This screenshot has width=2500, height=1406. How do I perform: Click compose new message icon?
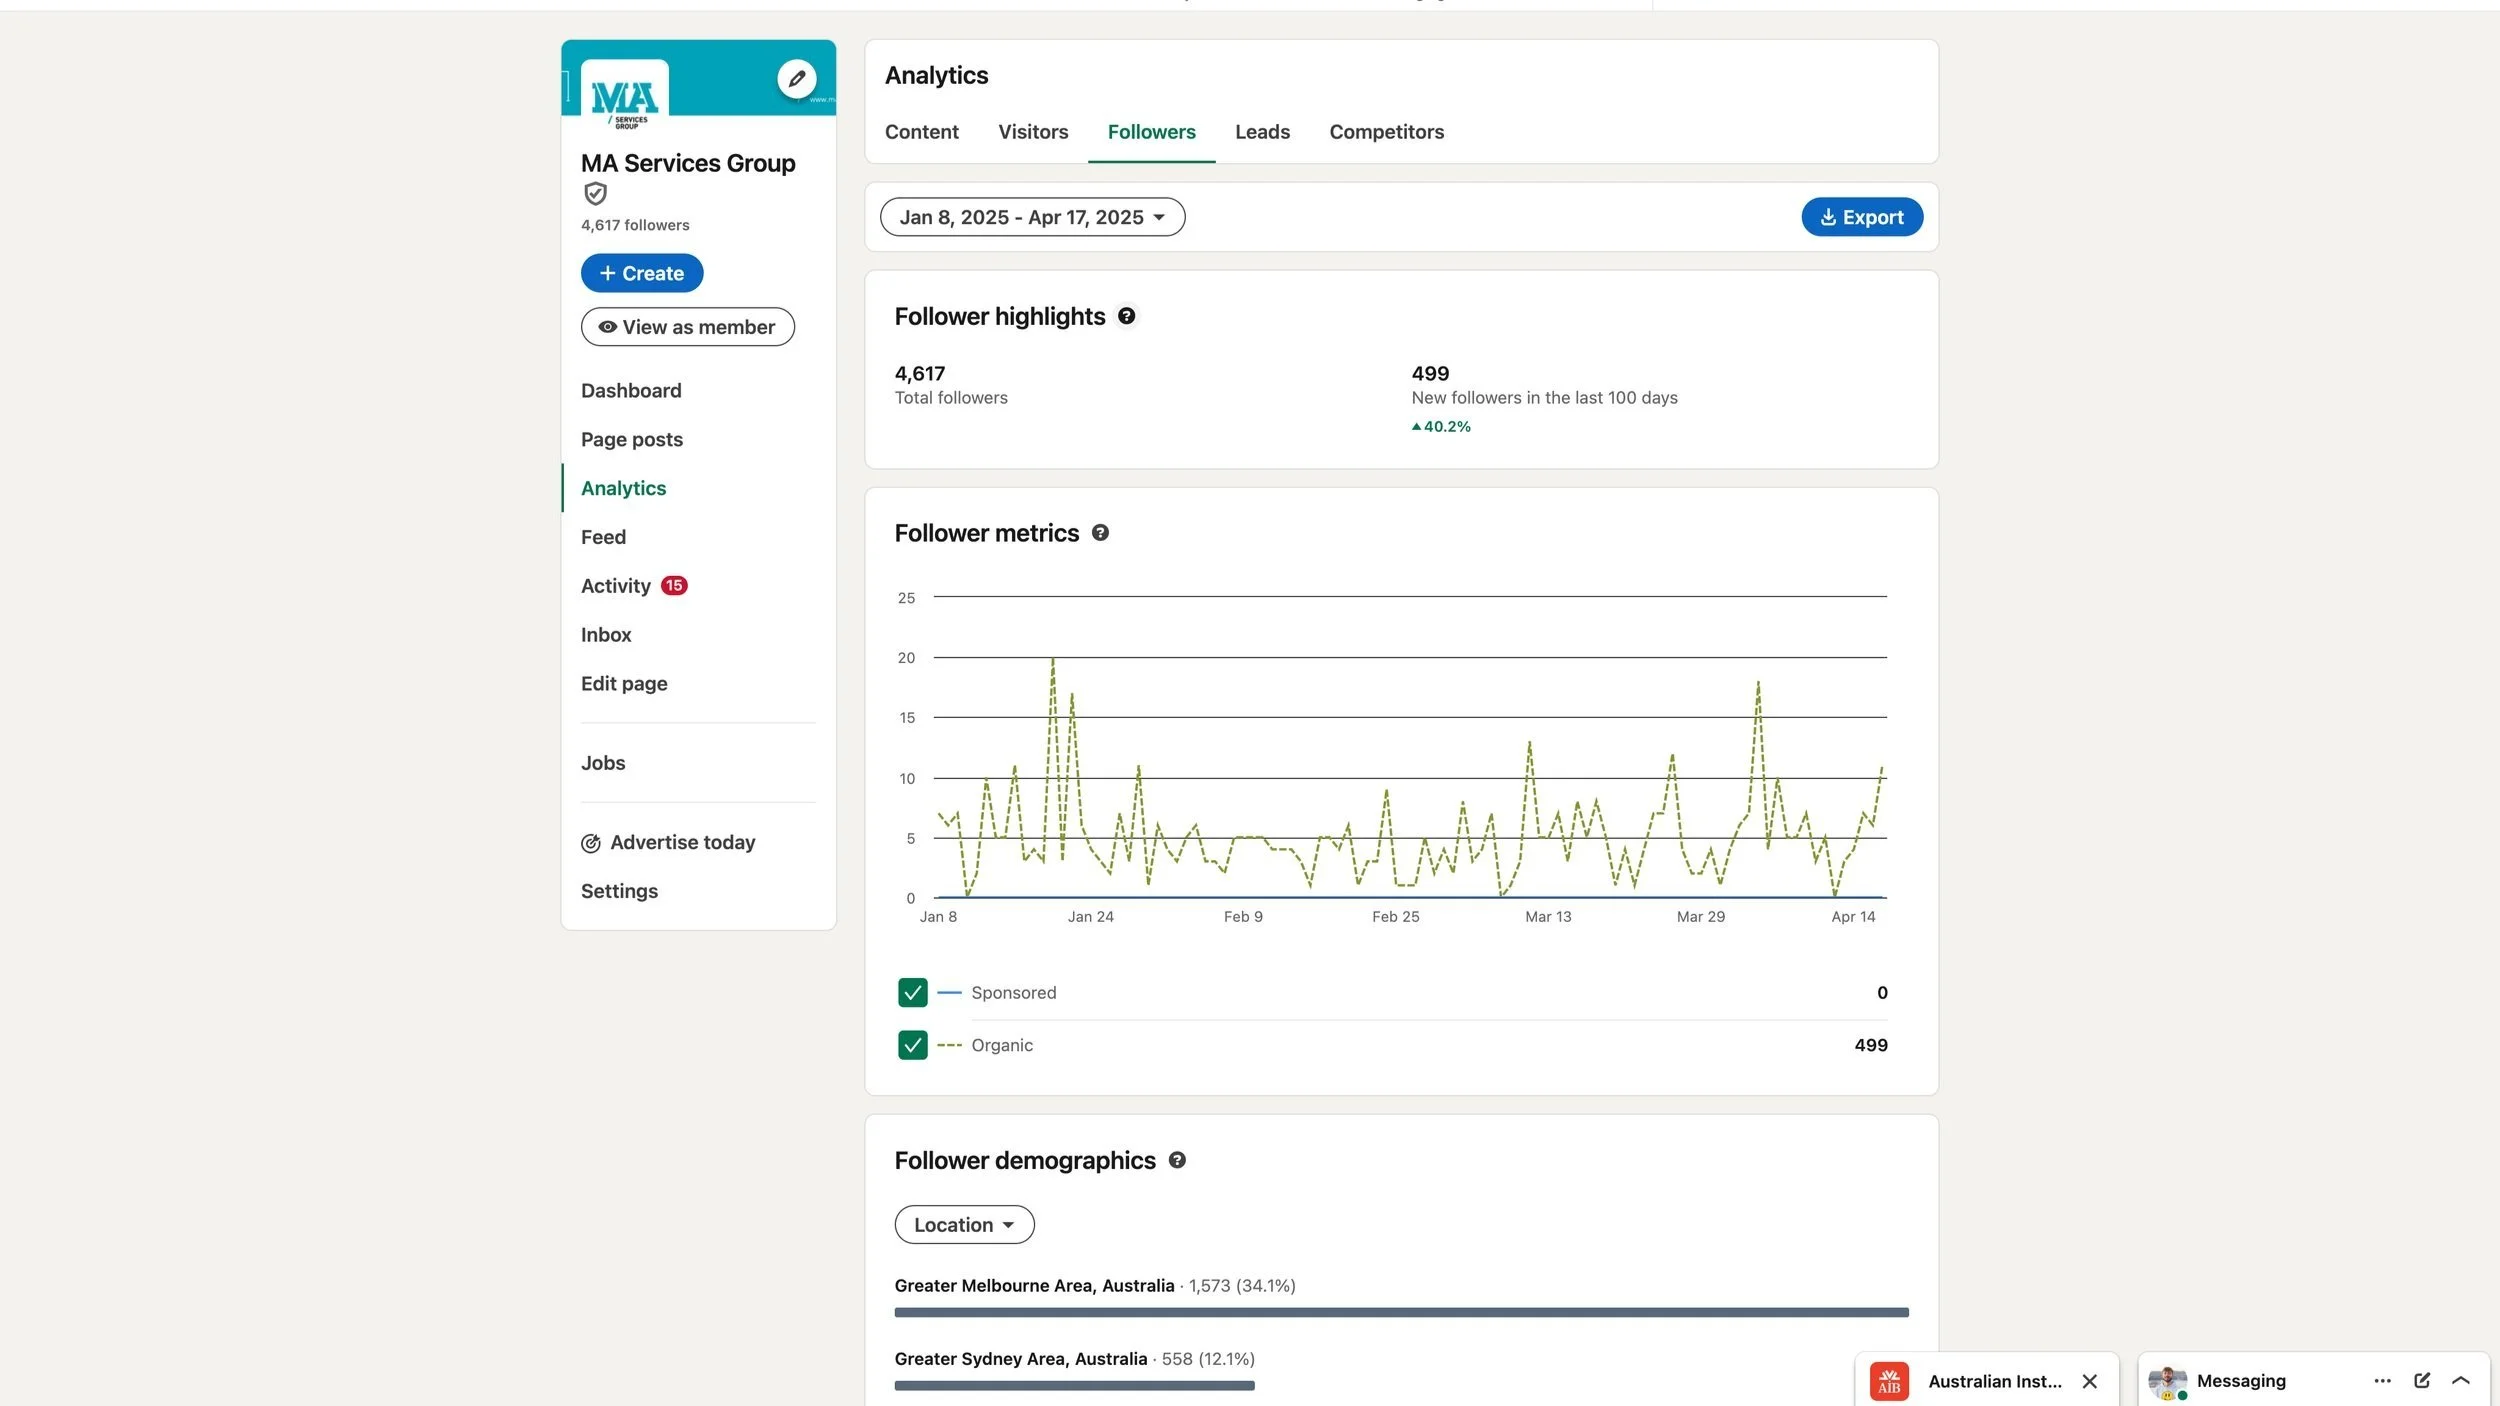2422,1381
